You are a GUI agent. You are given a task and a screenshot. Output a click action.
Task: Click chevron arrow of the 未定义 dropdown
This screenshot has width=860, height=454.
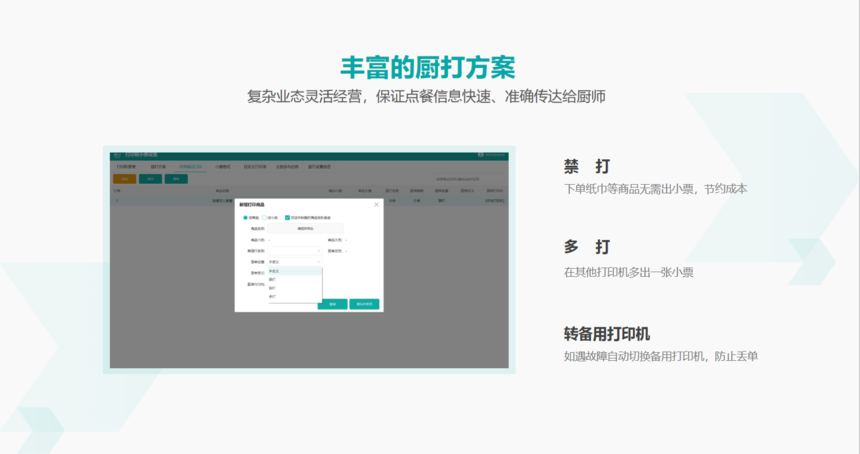tap(318, 262)
